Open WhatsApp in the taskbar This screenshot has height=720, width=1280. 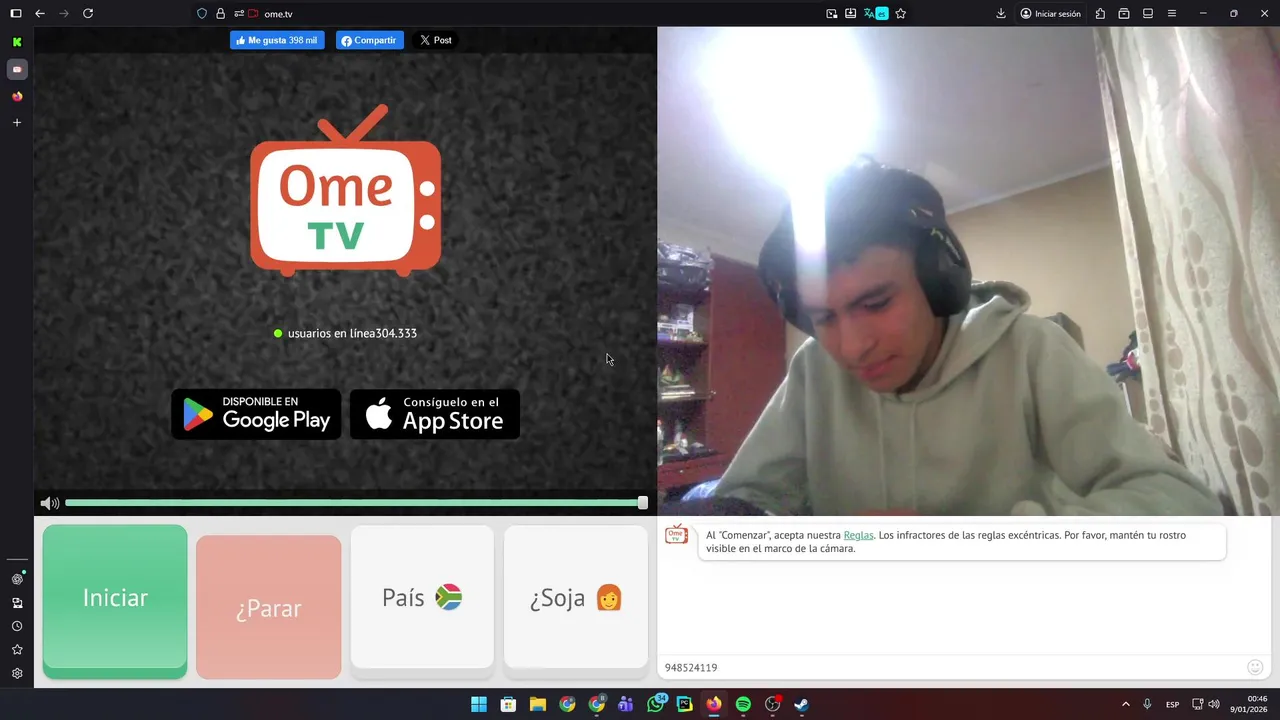pos(656,704)
